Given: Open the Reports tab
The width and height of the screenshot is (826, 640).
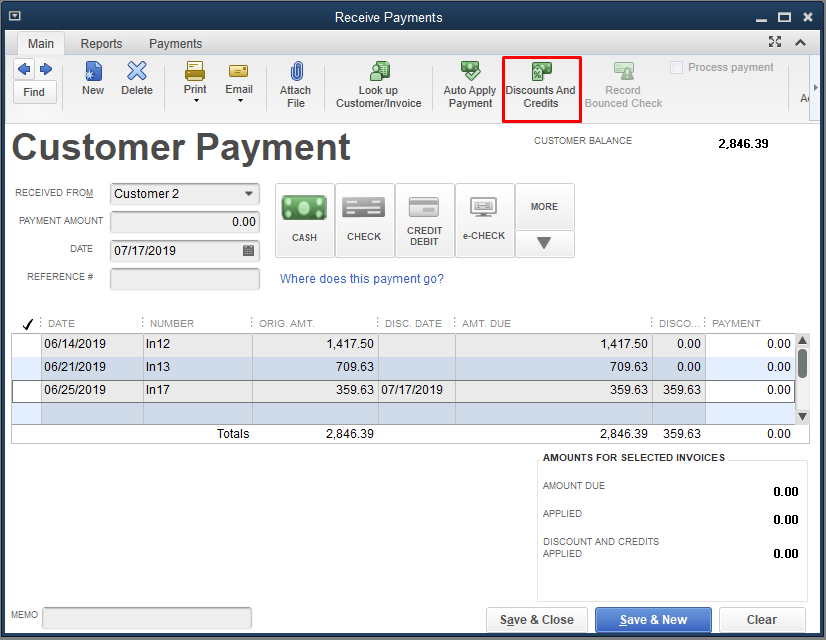Looking at the screenshot, I should (101, 44).
